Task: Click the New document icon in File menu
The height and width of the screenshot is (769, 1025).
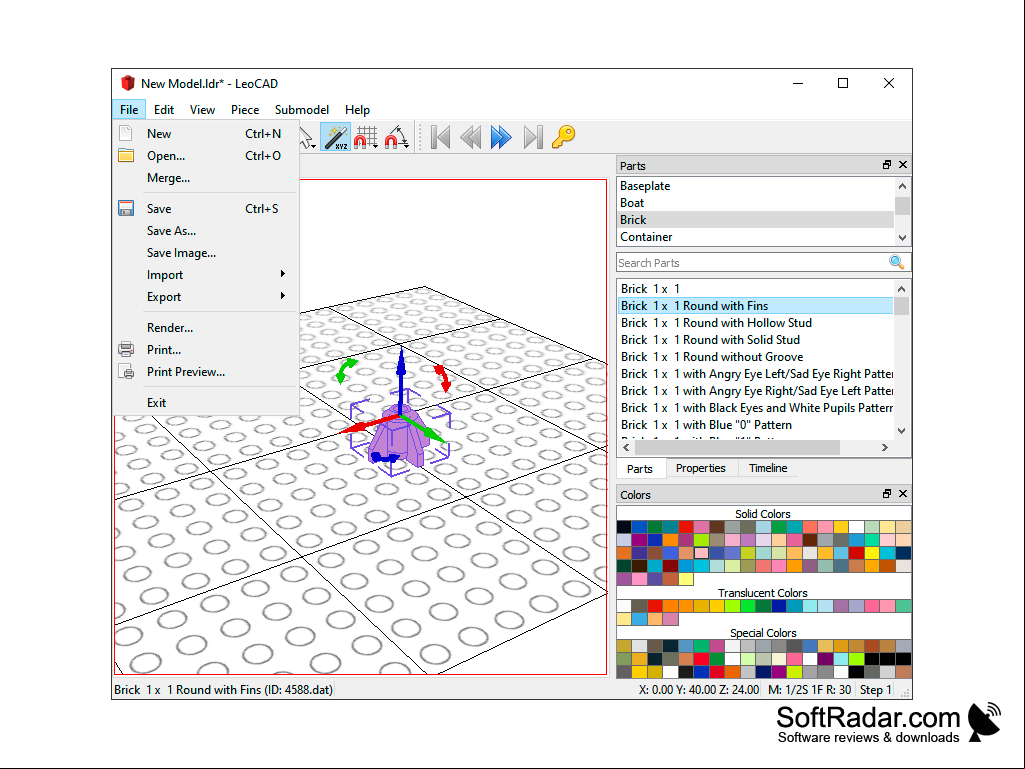Action: [126, 133]
